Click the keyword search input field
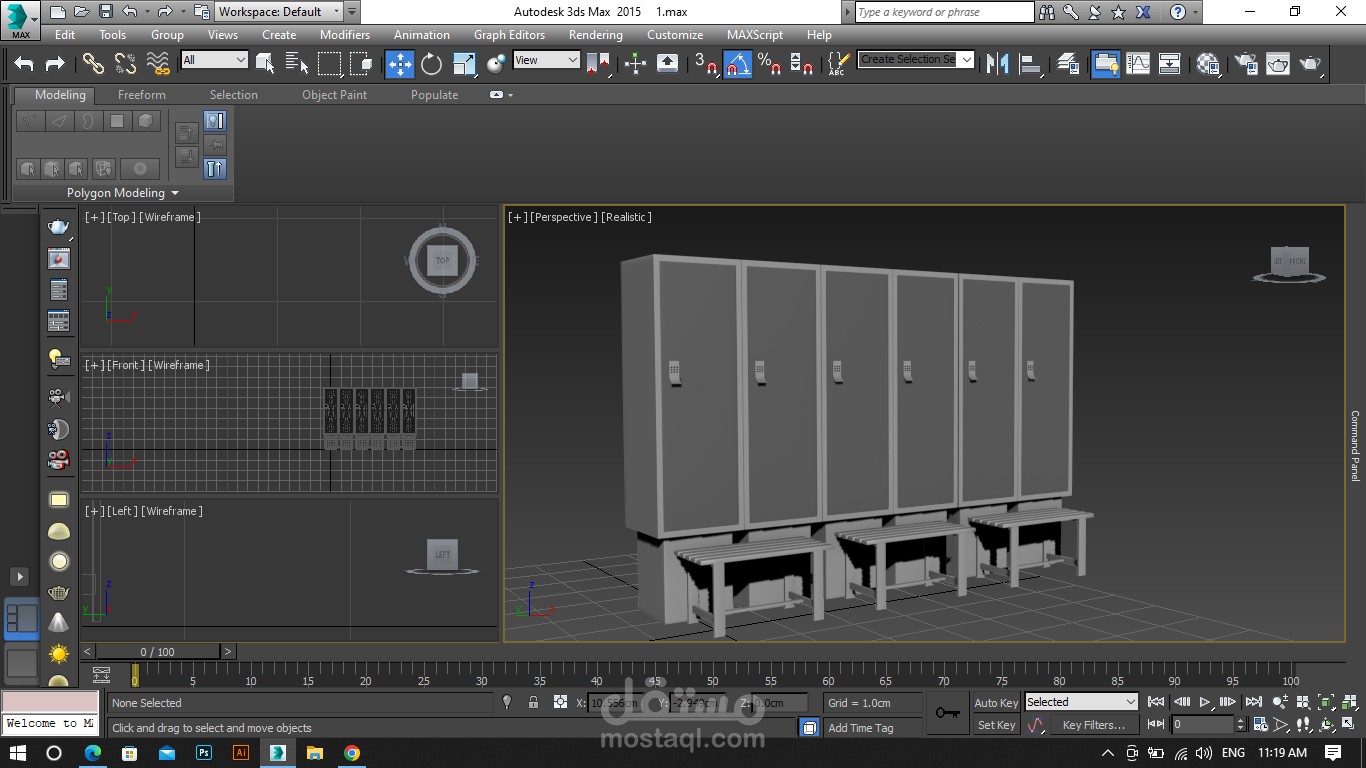The image size is (1366, 768). point(944,12)
